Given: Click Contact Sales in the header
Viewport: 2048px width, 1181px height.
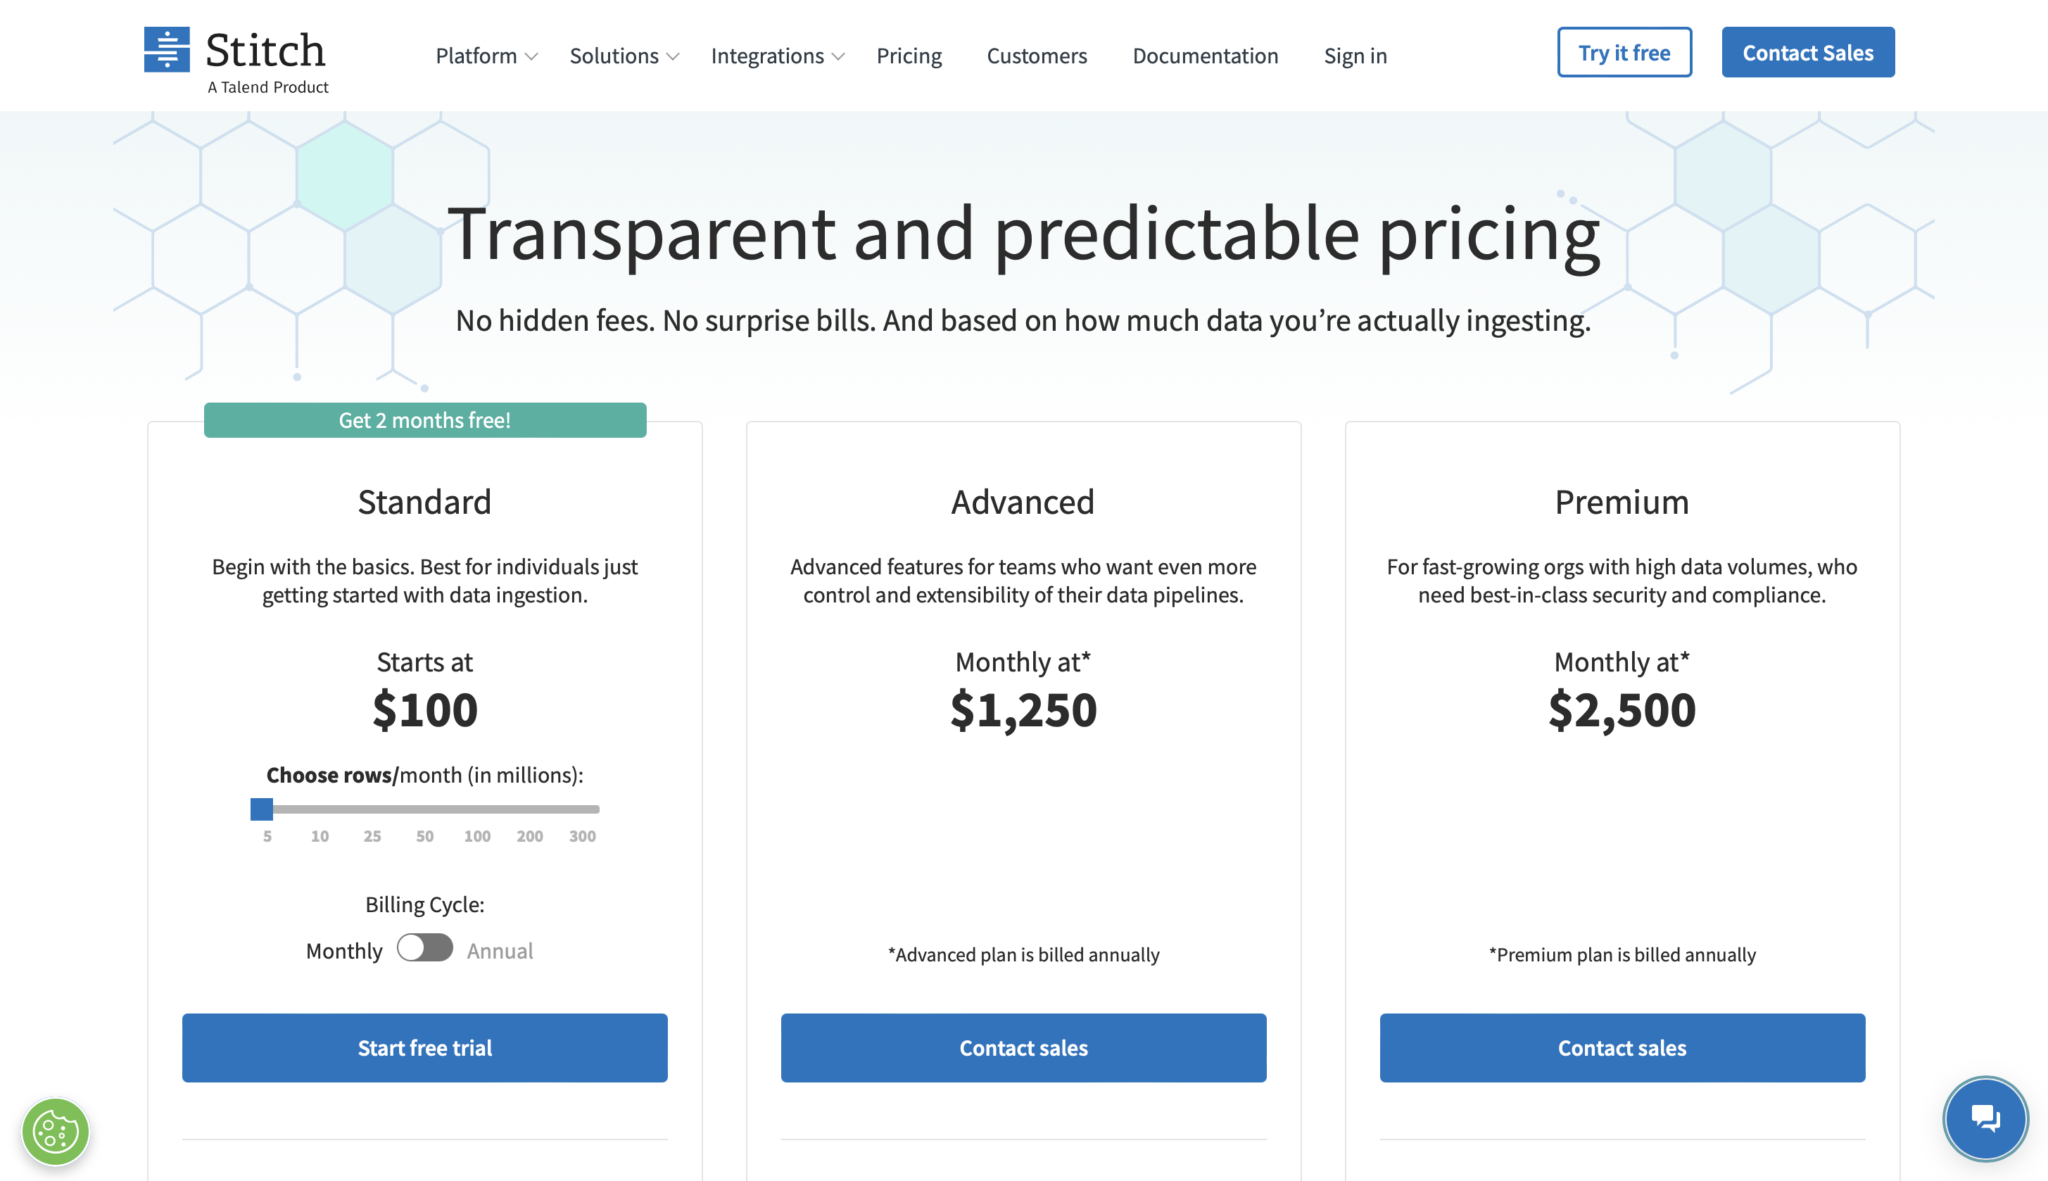Looking at the screenshot, I should (x=1807, y=52).
